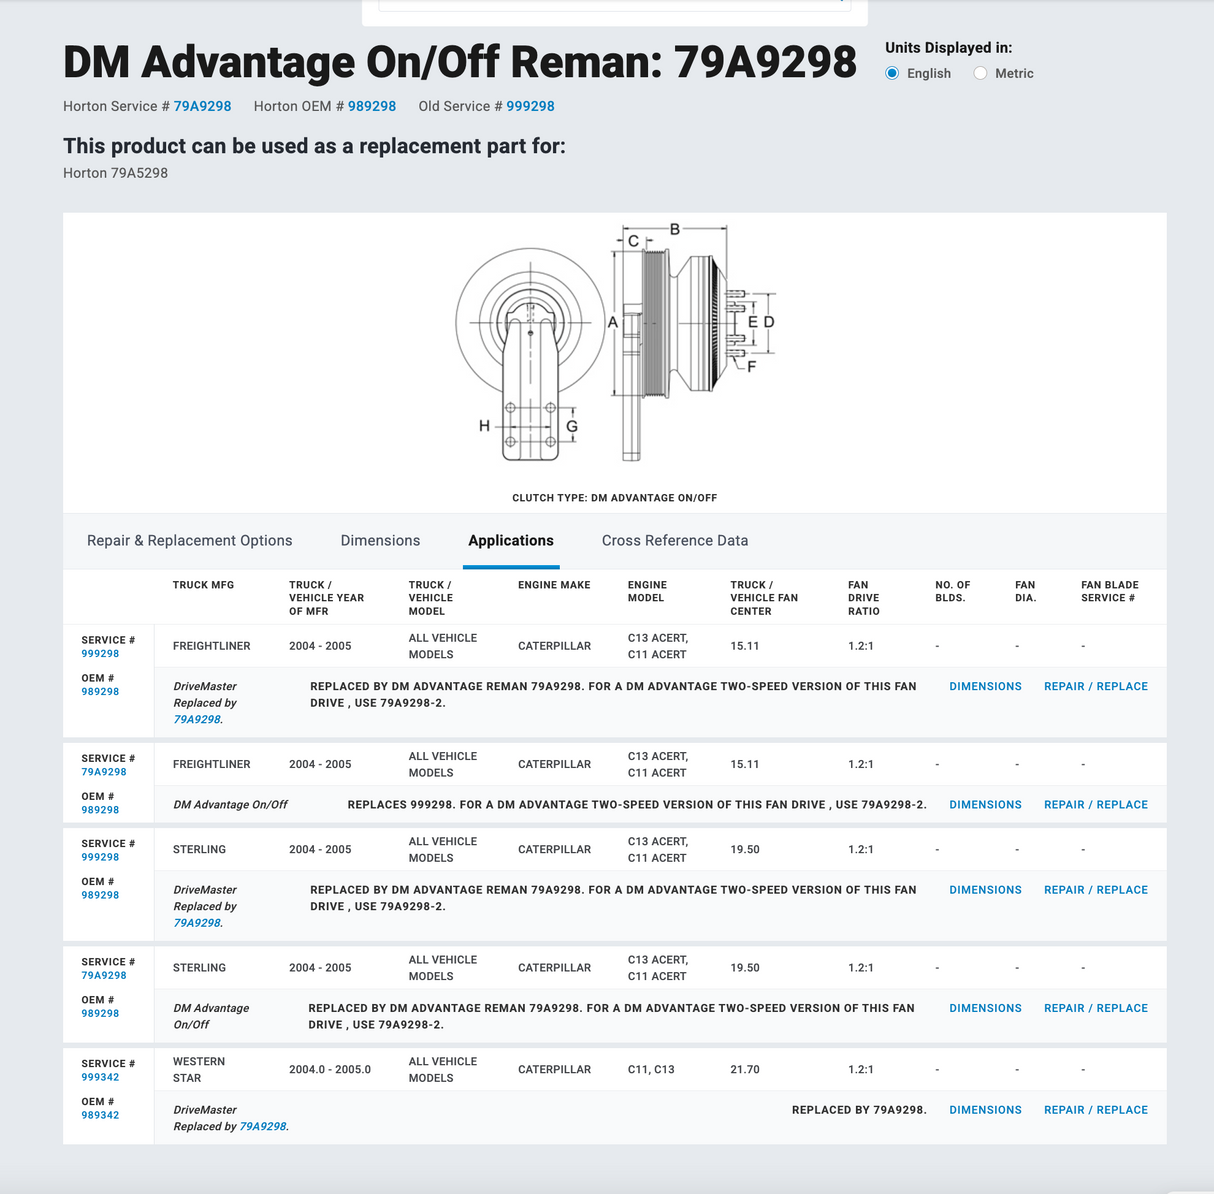Open DIMENSIONS for Sterling DM Advantage On/Off row

click(x=985, y=1008)
